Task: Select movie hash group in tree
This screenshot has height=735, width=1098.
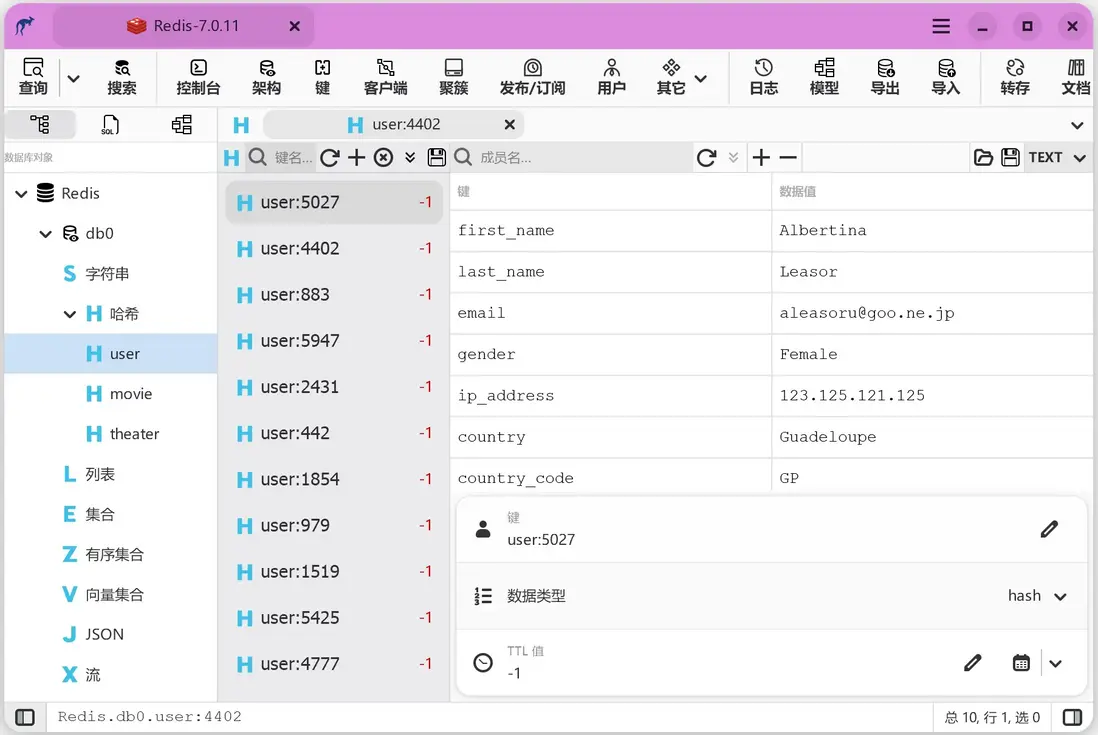Action: (x=119, y=394)
